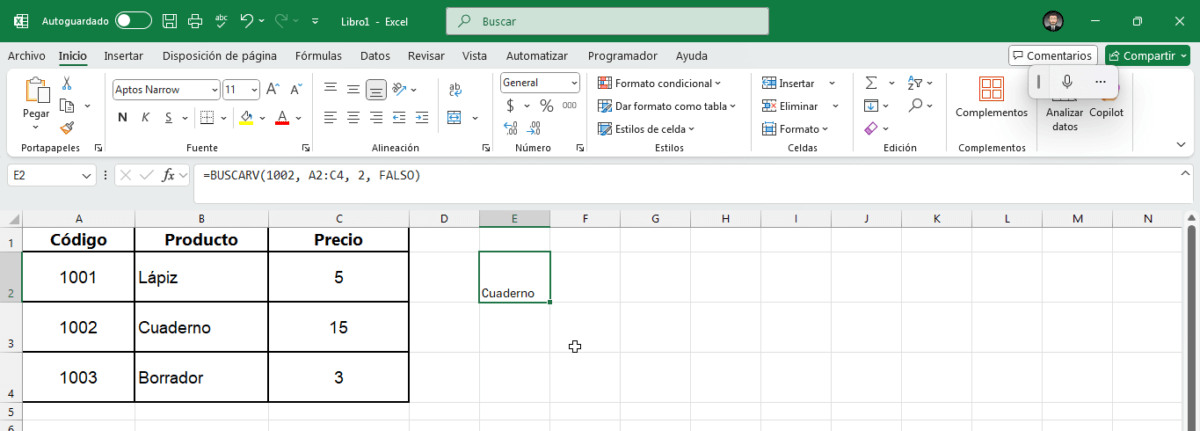Click the Combinar y centrar icon
This screenshot has width=1200, height=431.
(x=454, y=117)
